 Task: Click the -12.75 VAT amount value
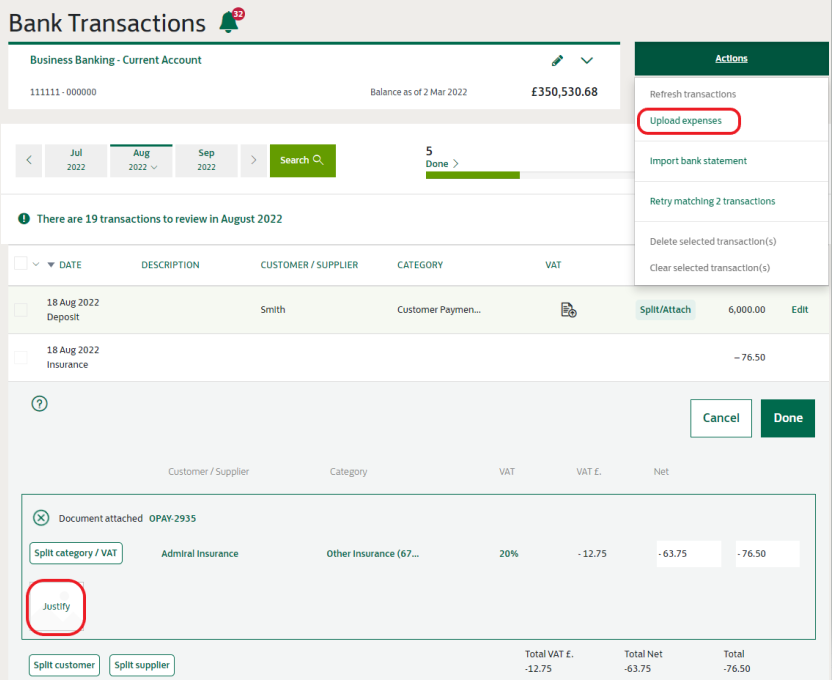click(x=592, y=554)
